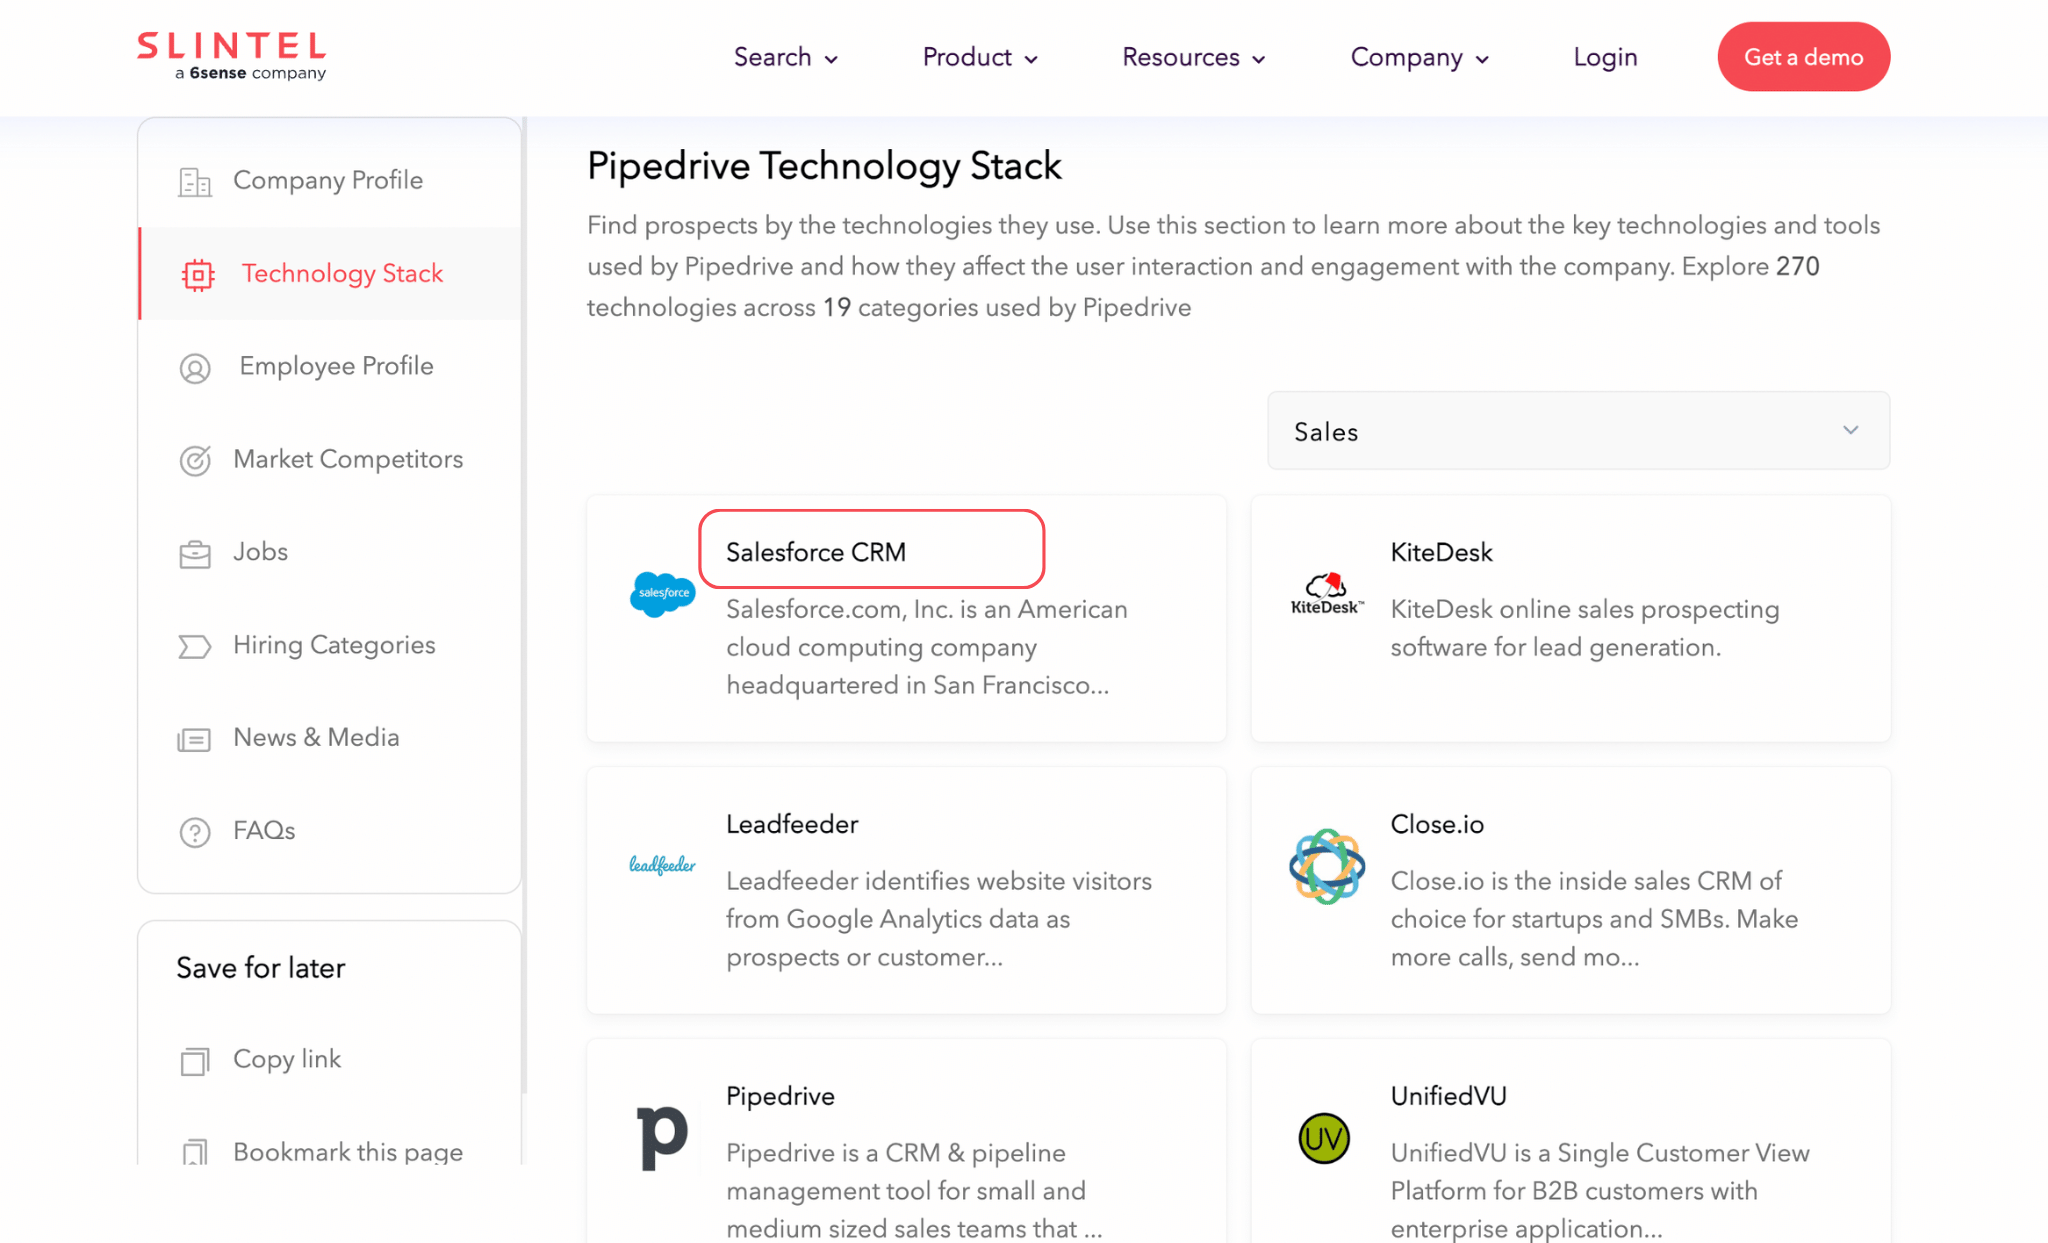
Task: Click the Login link
Action: click(x=1605, y=57)
